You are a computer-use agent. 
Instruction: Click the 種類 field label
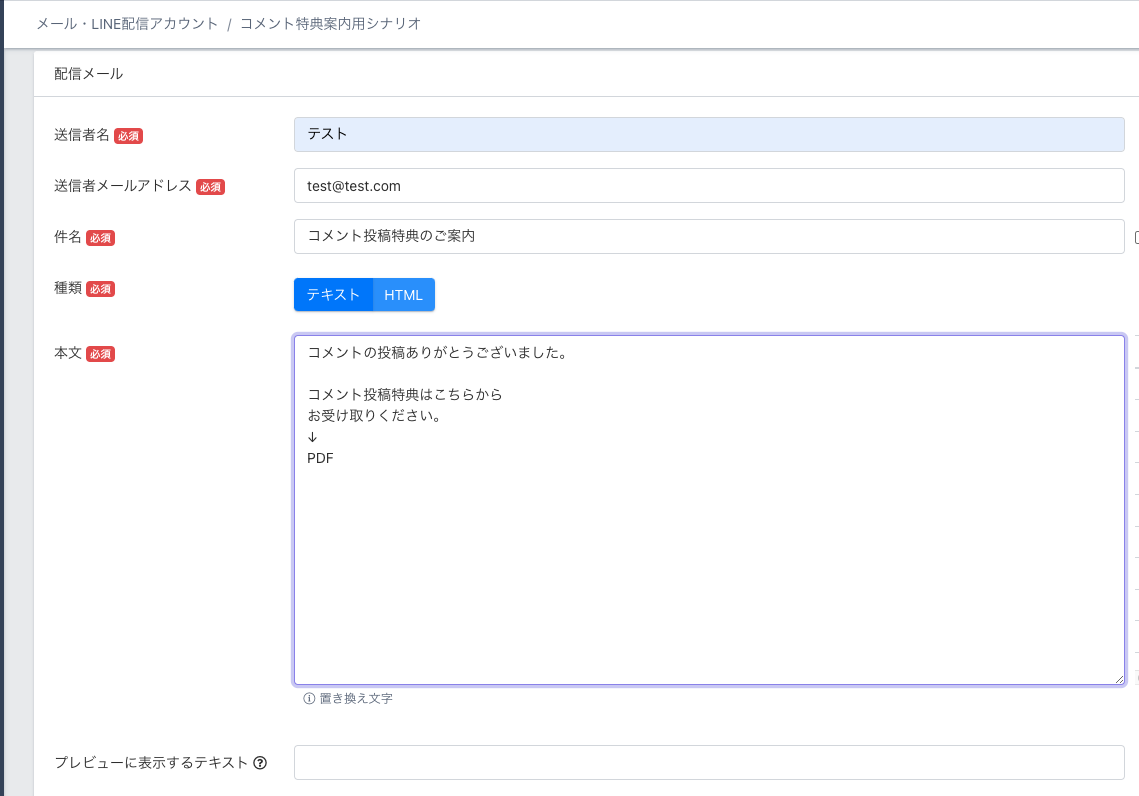68,288
